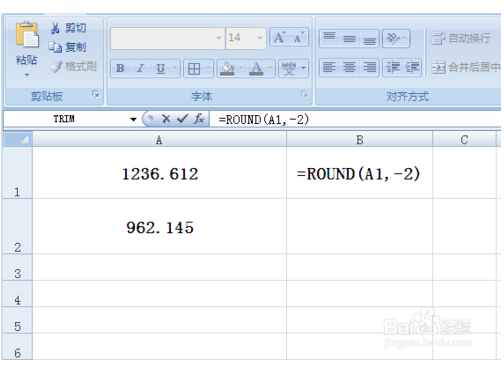
Task: Open the Name Box dropdown arrow
Action: tap(133, 119)
